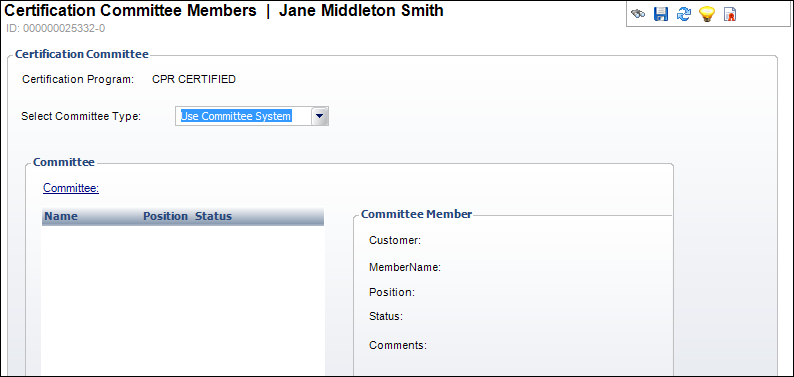This screenshot has width=794, height=377.
Task: Click the Committee Member group heading
Action: (x=416, y=214)
